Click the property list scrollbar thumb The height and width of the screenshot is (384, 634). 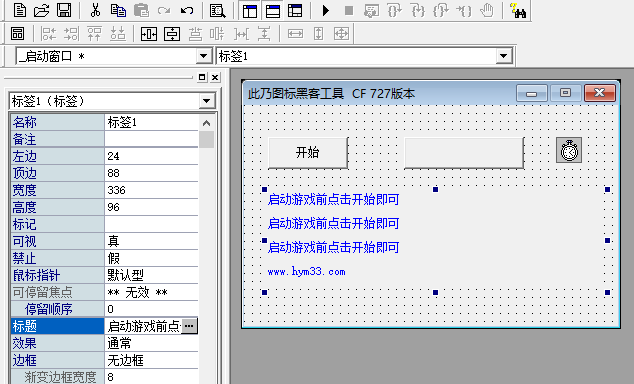pyautogui.click(x=207, y=139)
